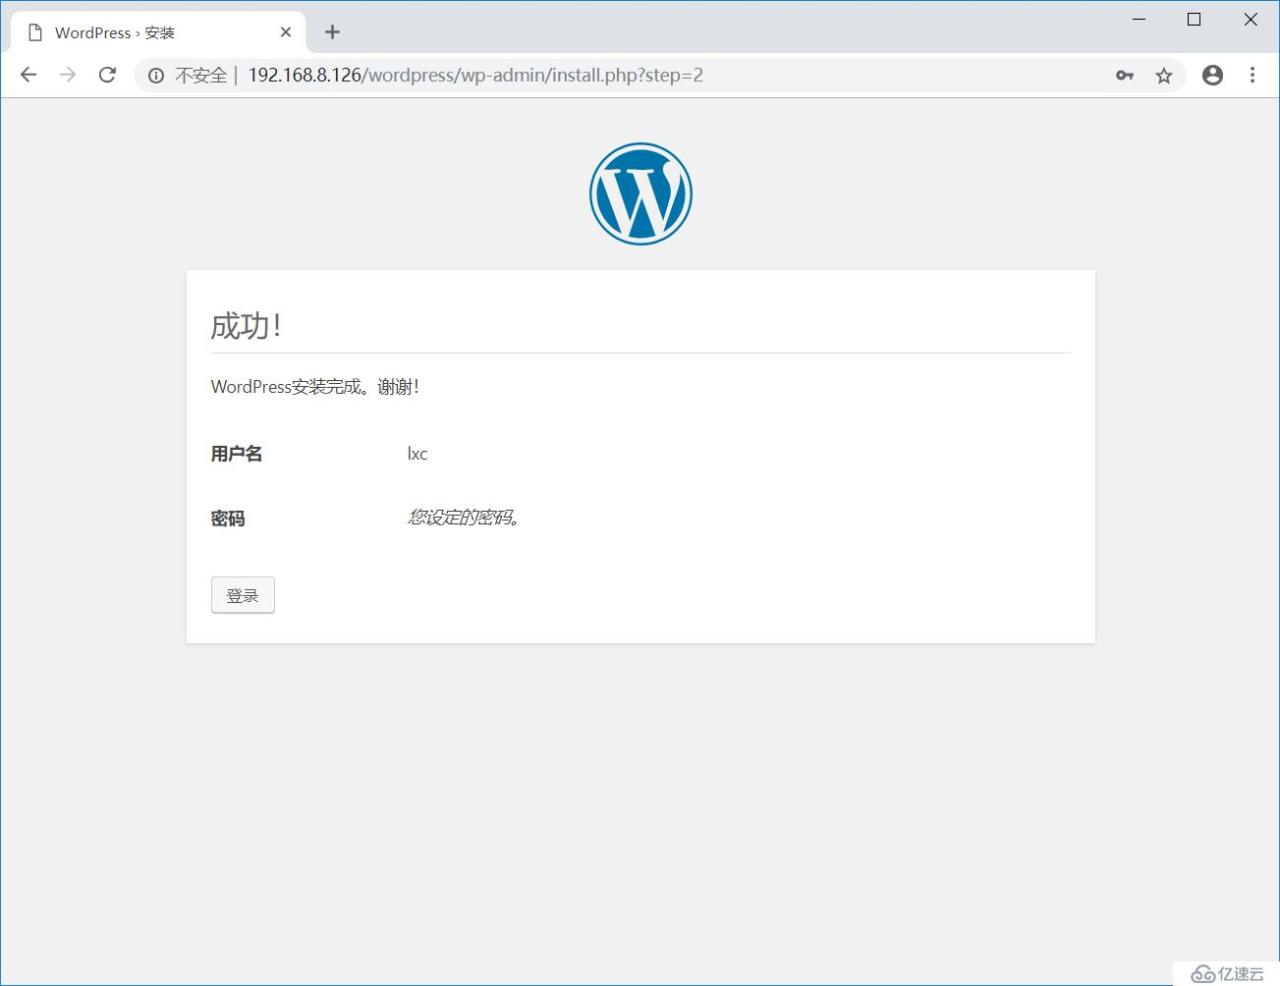
Task: Open the browser profile avatar icon
Action: pos(1212,74)
